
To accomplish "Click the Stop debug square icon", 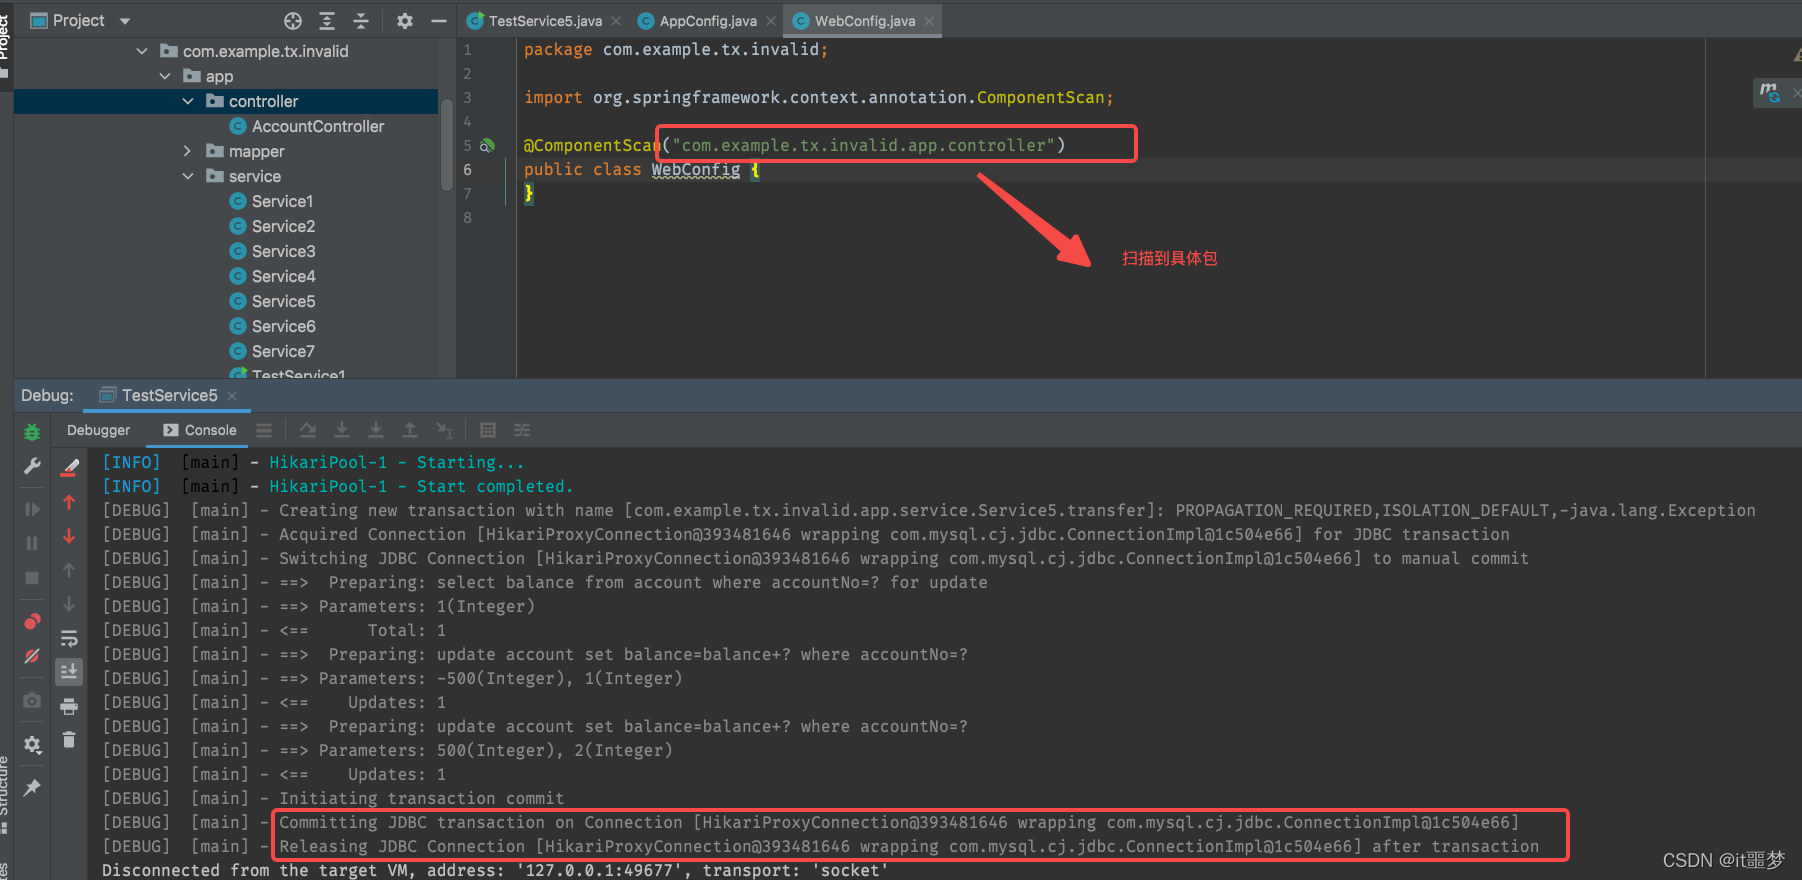I will click(32, 578).
